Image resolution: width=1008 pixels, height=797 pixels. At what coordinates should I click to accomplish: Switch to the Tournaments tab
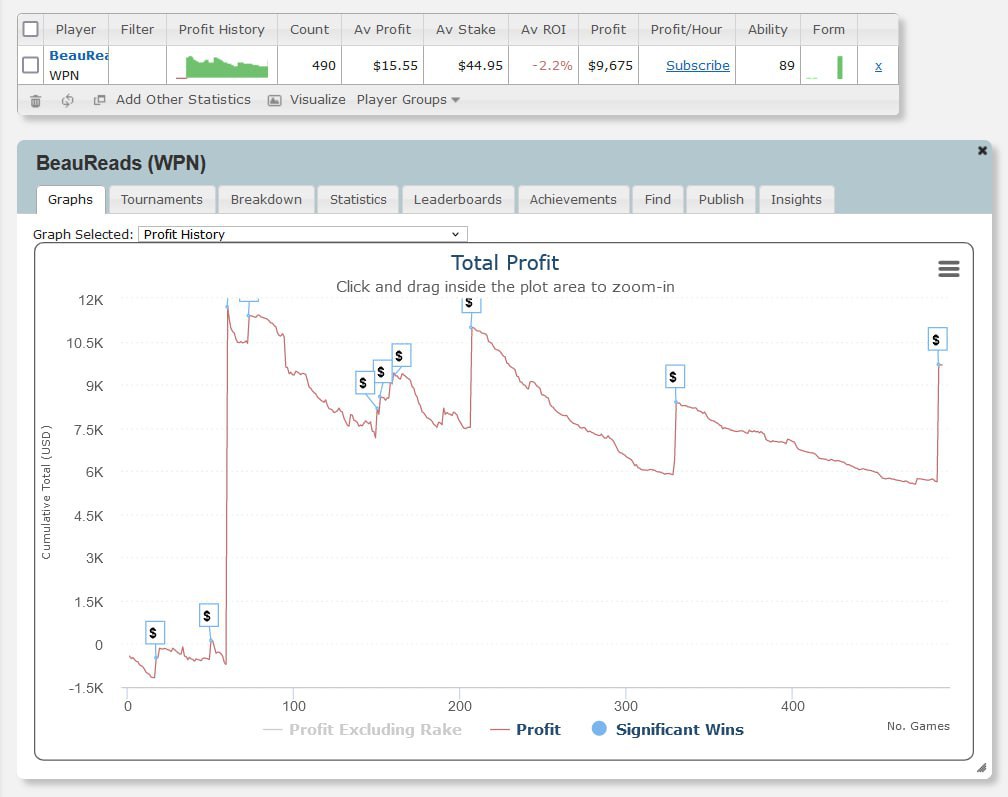(x=161, y=199)
